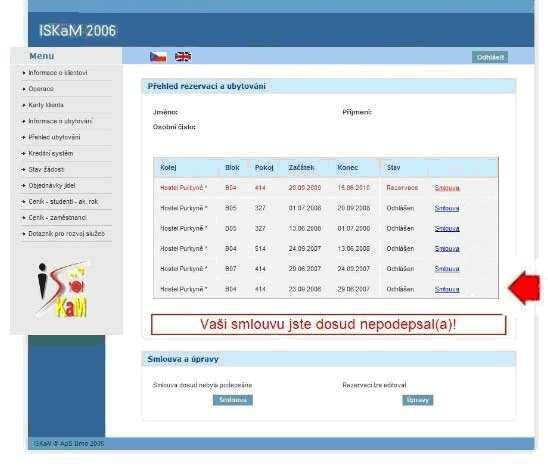Select Stav žádosti in the menu
The width and height of the screenshot is (548, 466).
[x=46, y=169]
